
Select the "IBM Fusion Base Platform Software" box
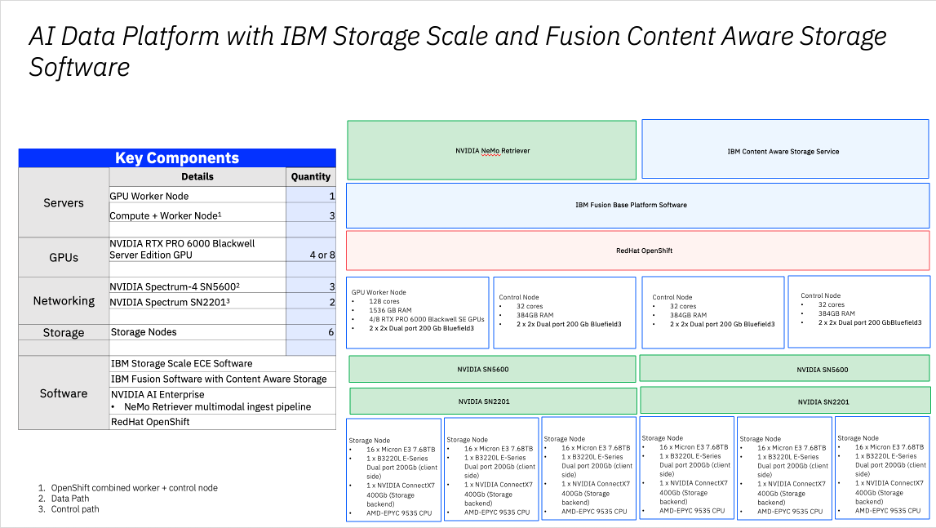[638, 205]
